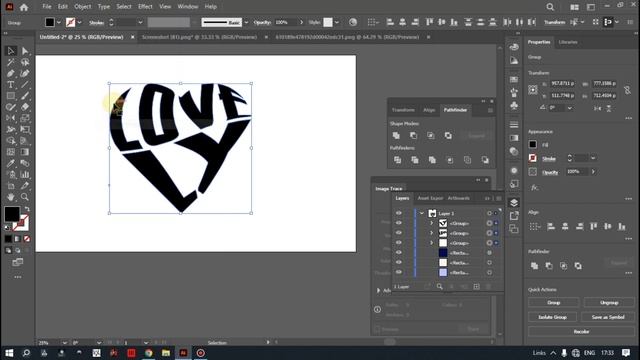Select the Selection tool arrow

pos(11,51)
